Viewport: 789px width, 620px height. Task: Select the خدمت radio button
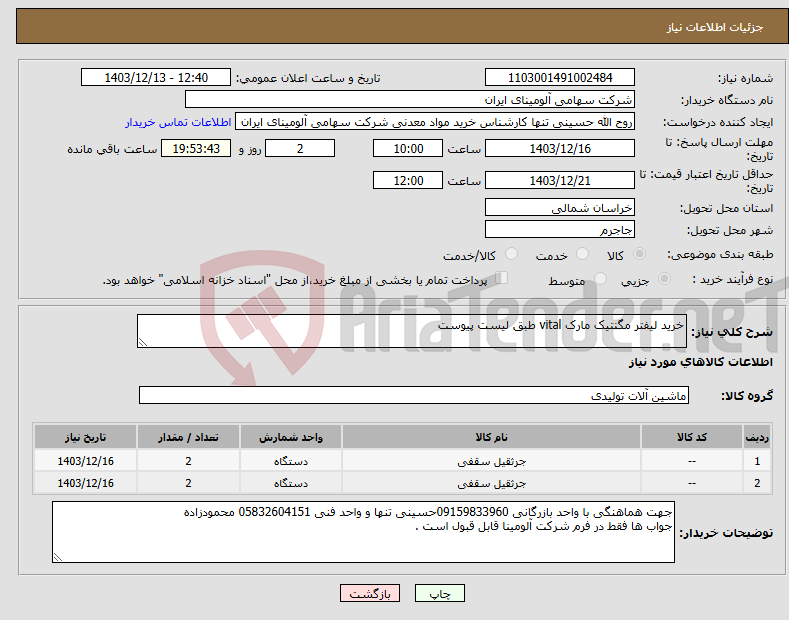(582, 254)
